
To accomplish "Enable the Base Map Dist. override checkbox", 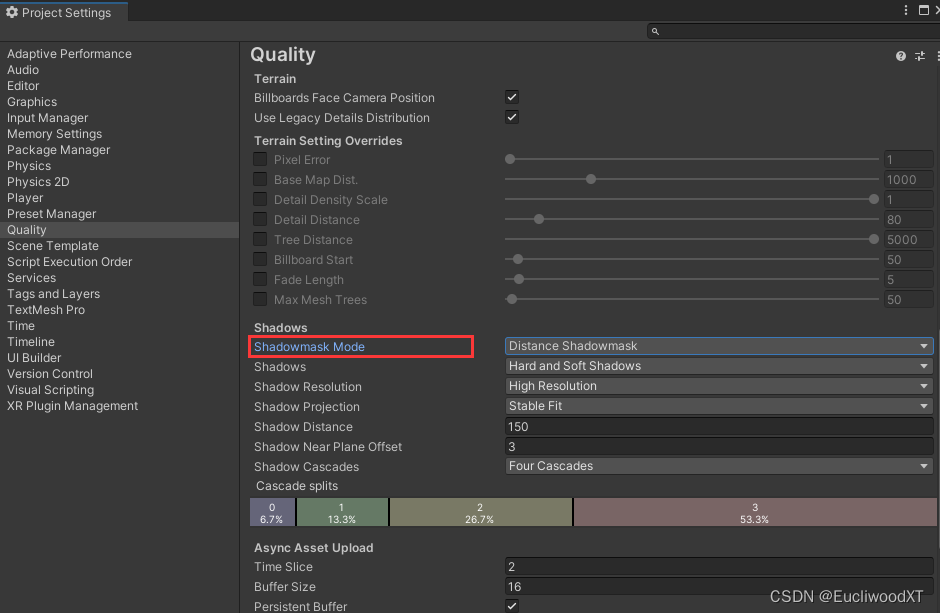I will click(x=260, y=179).
